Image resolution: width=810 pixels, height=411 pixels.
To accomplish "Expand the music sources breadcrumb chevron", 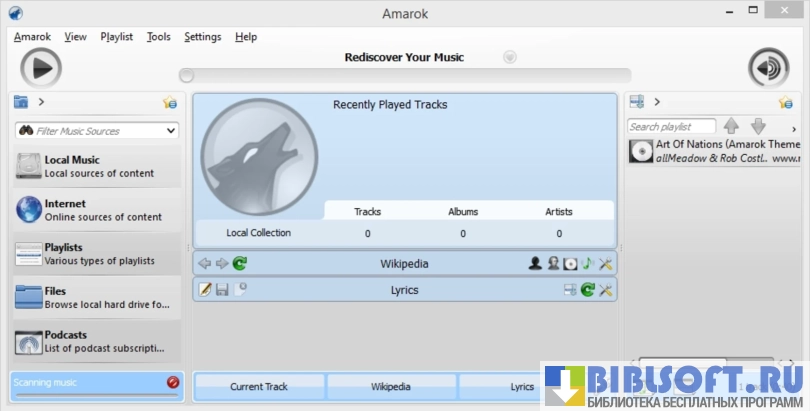I will tap(41, 102).
